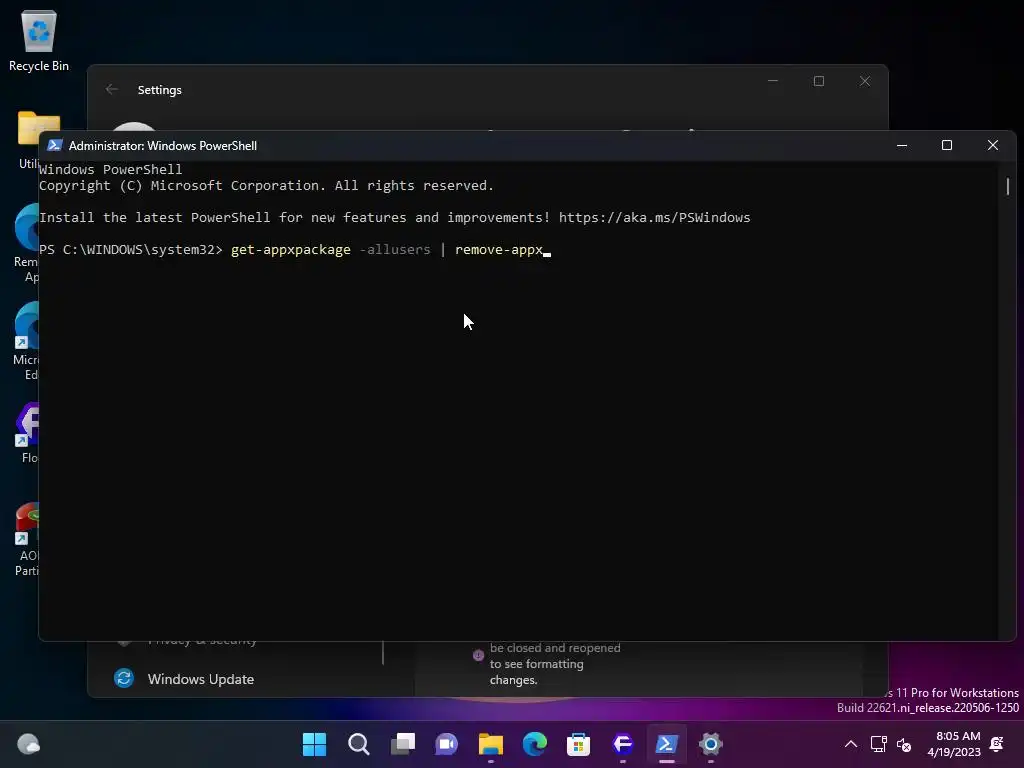Switch to PowerShell via its taskbar icon

[666, 744]
